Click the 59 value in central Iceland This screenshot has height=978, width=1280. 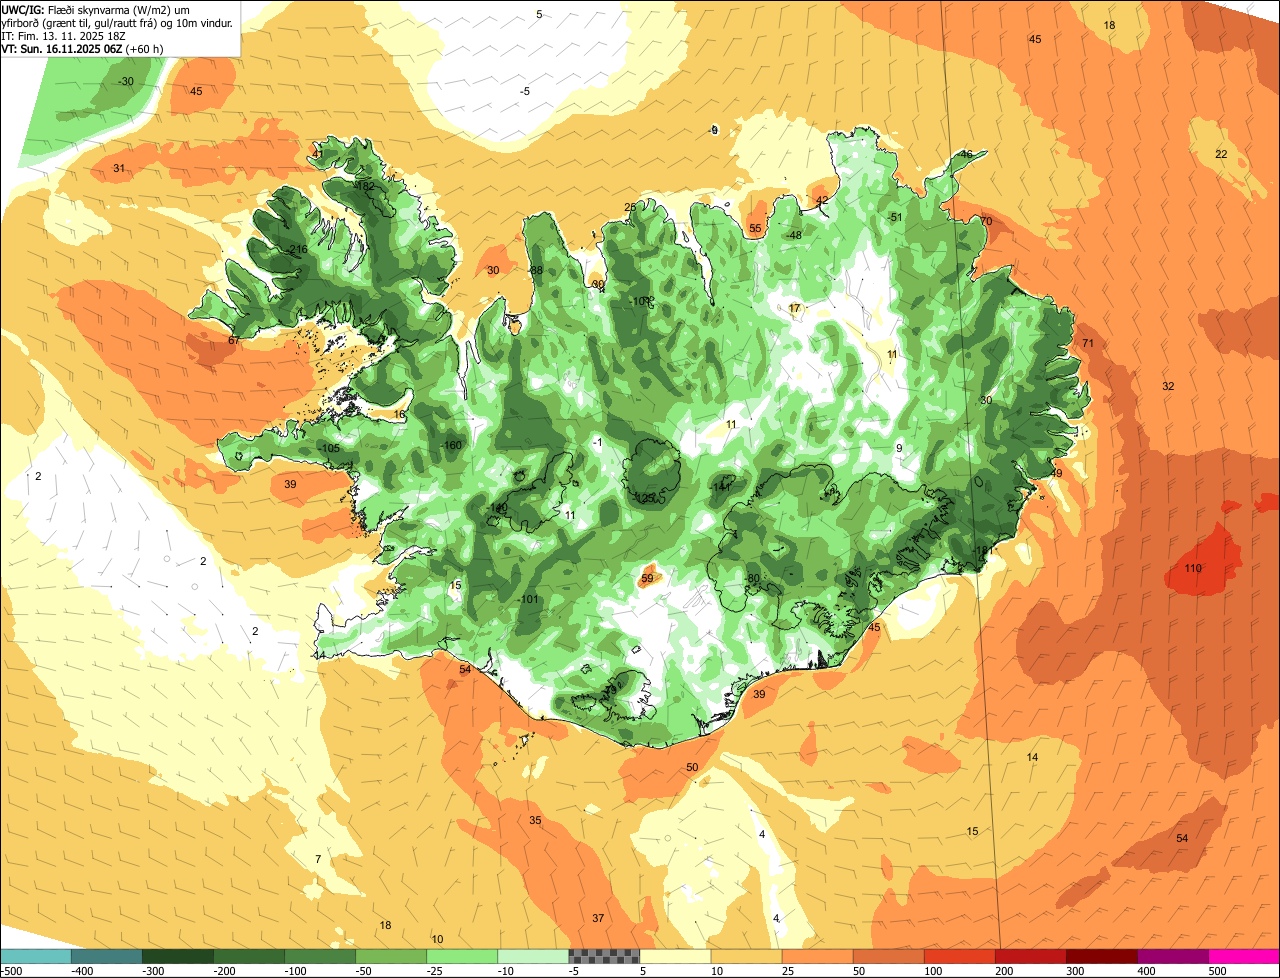[x=647, y=578]
